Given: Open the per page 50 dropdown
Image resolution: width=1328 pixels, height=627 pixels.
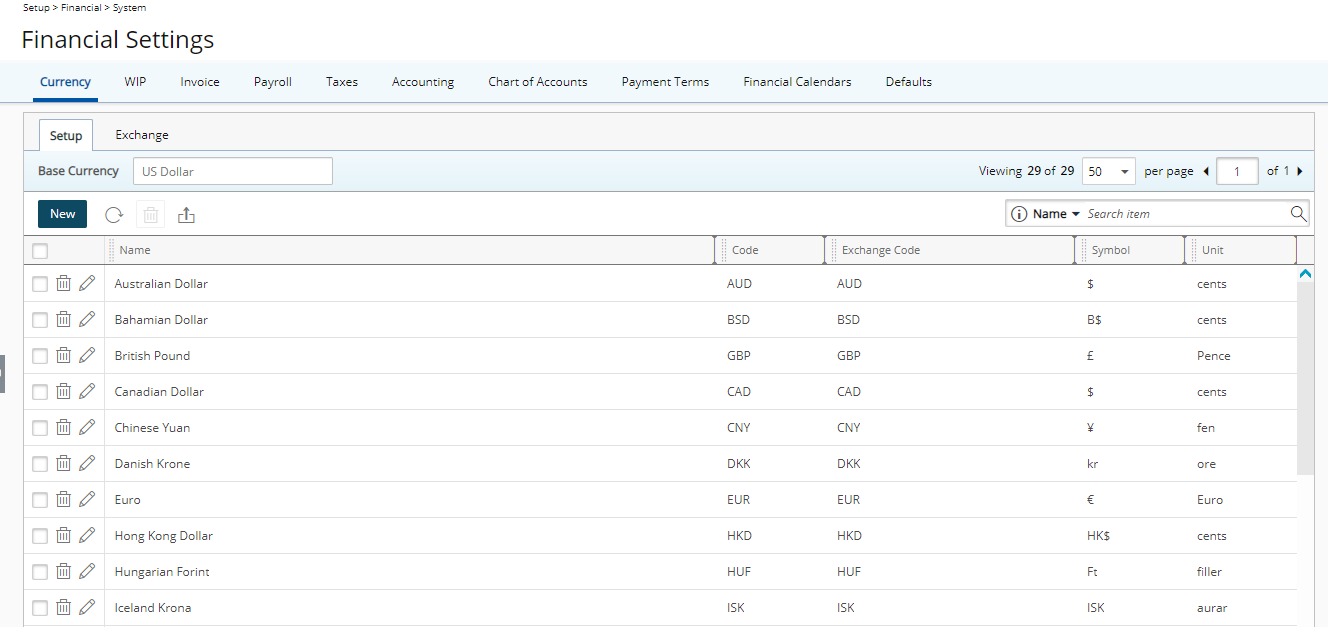Looking at the screenshot, I should (x=1109, y=171).
